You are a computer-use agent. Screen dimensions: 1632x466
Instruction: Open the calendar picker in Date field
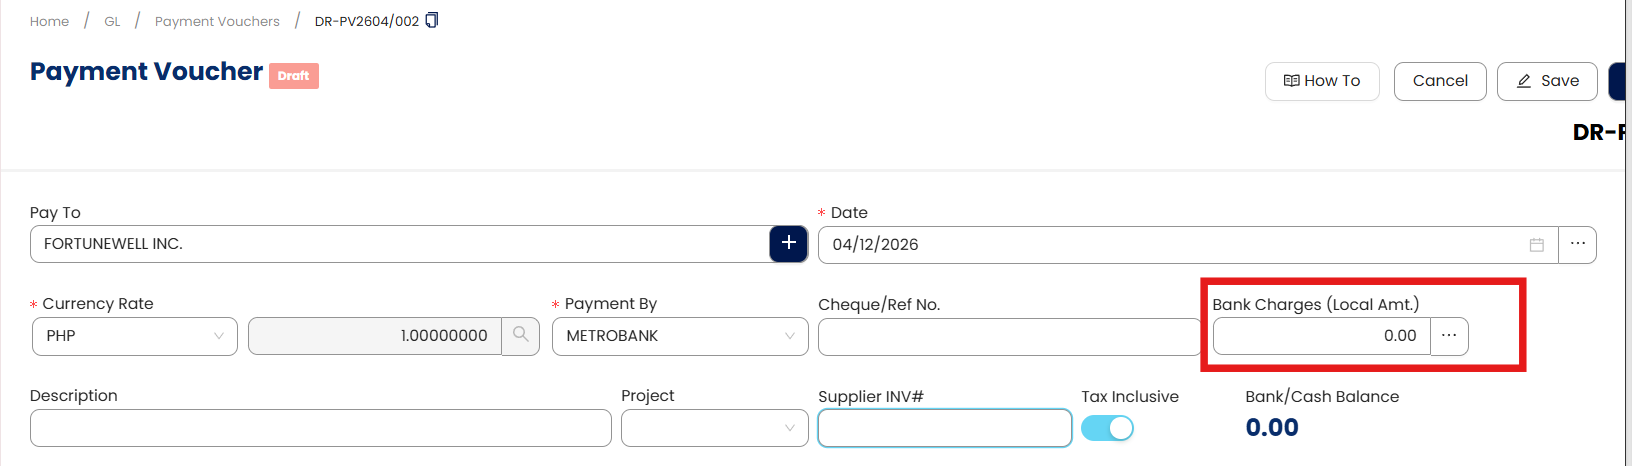click(x=1537, y=245)
